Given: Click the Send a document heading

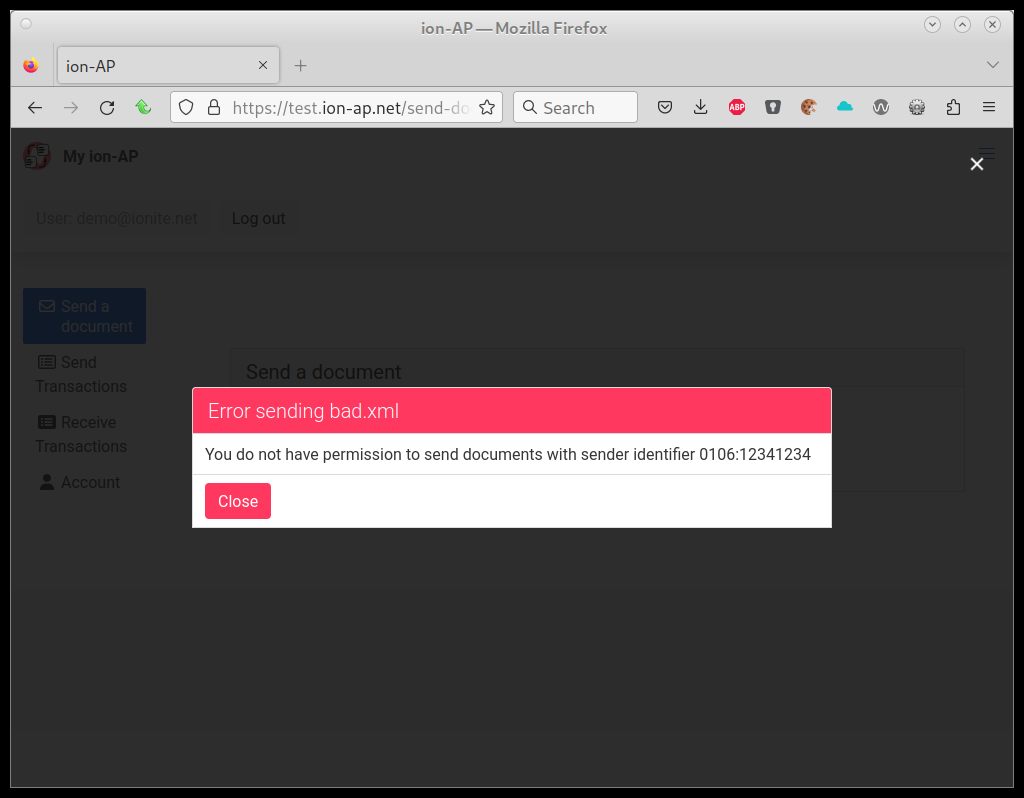Looking at the screenshot, I should click(323, 372).
